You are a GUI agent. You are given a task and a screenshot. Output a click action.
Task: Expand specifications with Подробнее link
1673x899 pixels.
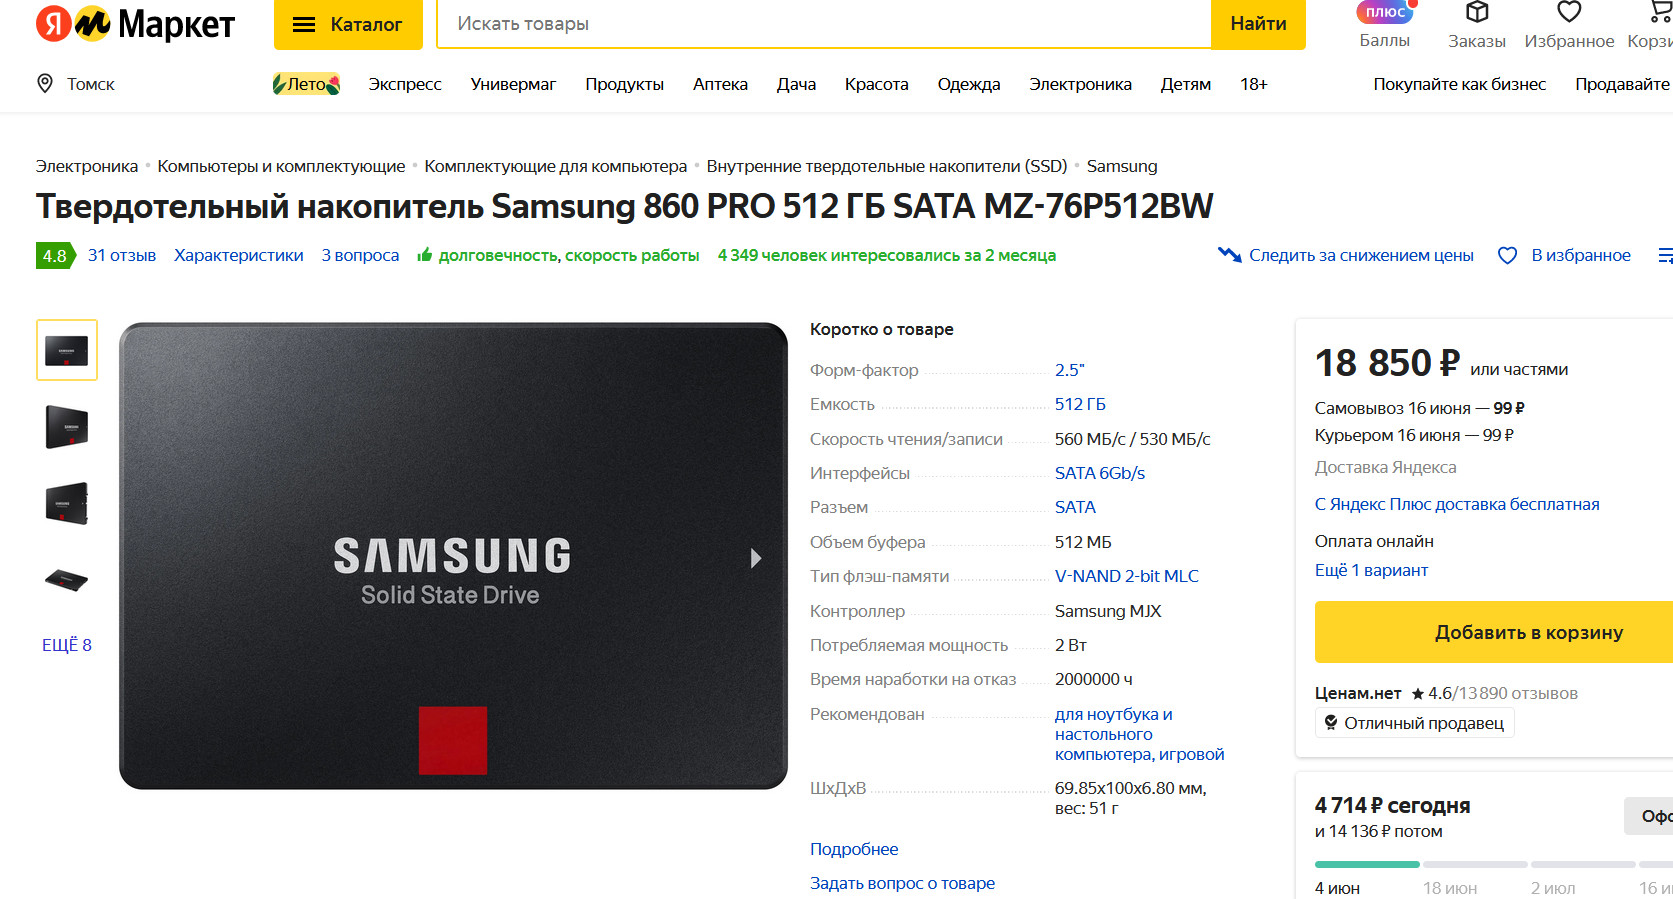pos(854,849)
